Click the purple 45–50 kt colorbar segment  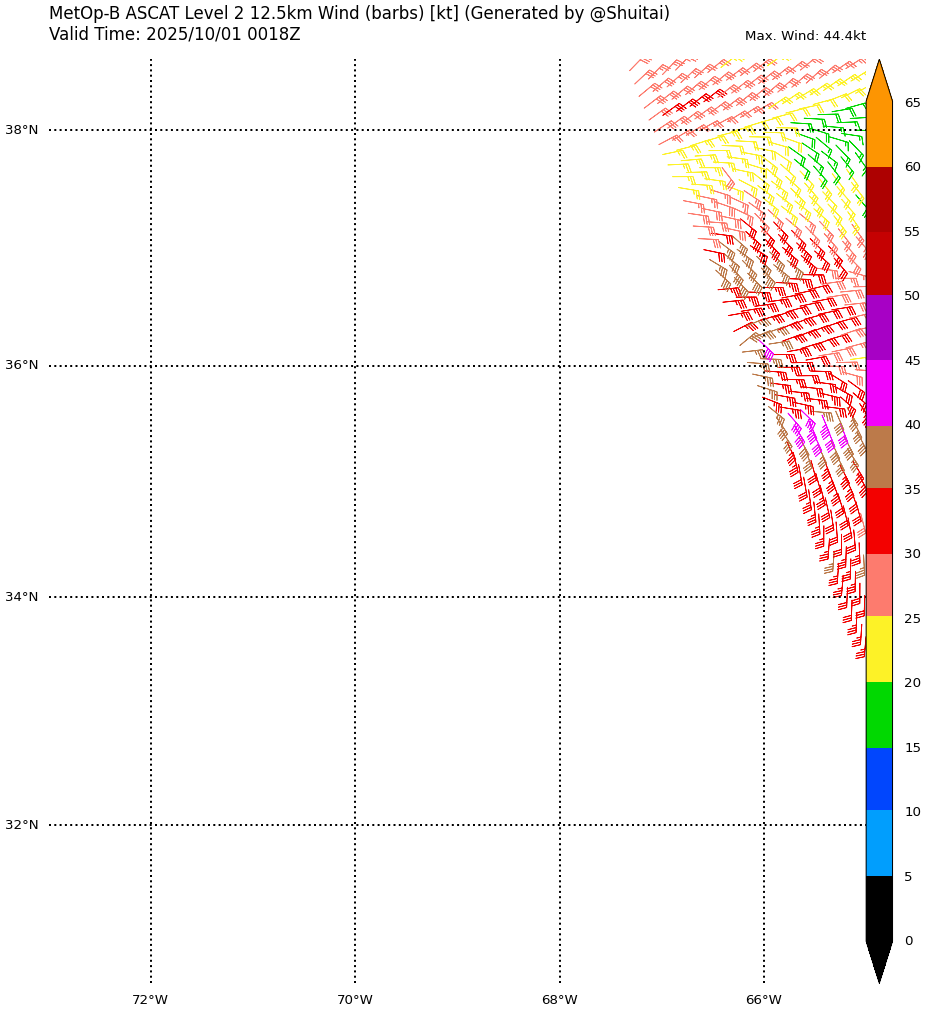coord(878,328)
